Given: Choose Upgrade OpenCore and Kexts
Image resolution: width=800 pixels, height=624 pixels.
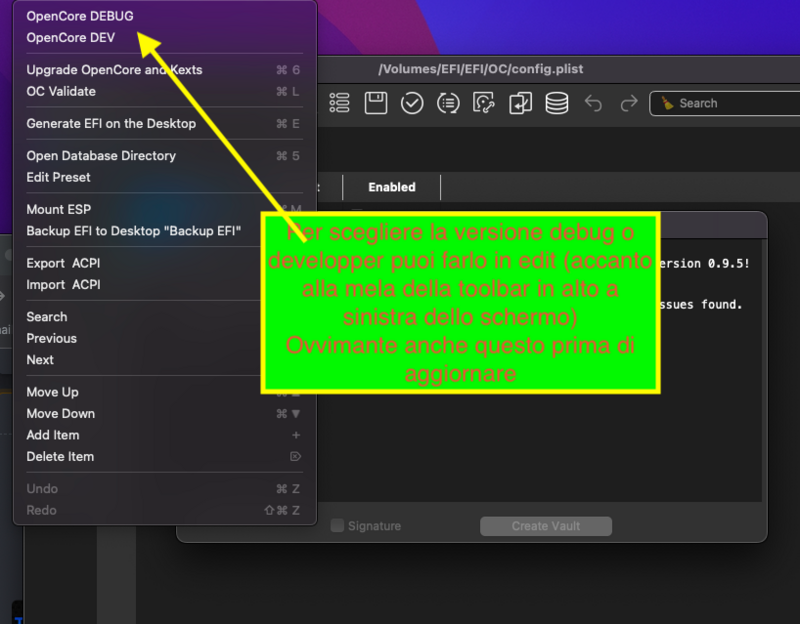Looking at the screenshot, I should (114, 70).
